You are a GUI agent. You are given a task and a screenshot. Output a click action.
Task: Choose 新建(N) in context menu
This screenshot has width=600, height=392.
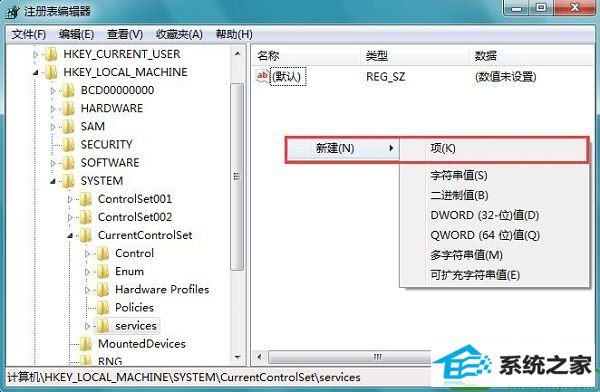tap(343, 149)
